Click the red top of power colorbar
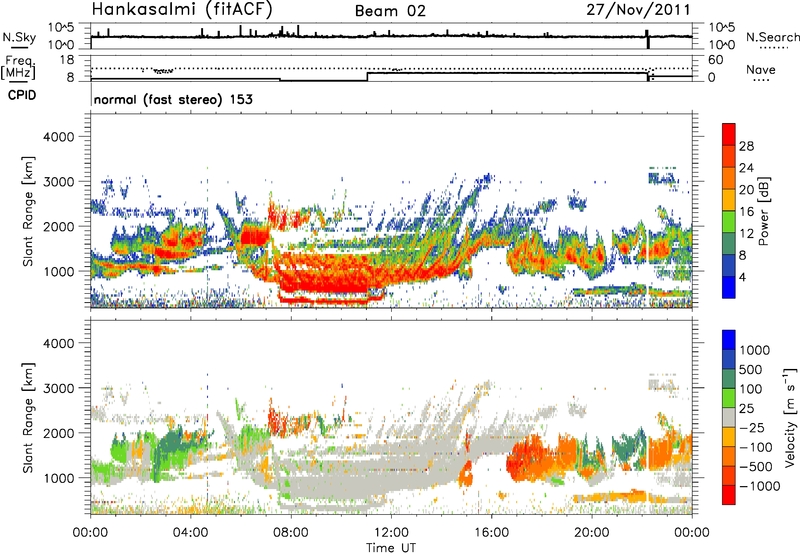Image resolution: width=800 pixels, height=554 pixels. 729,134
